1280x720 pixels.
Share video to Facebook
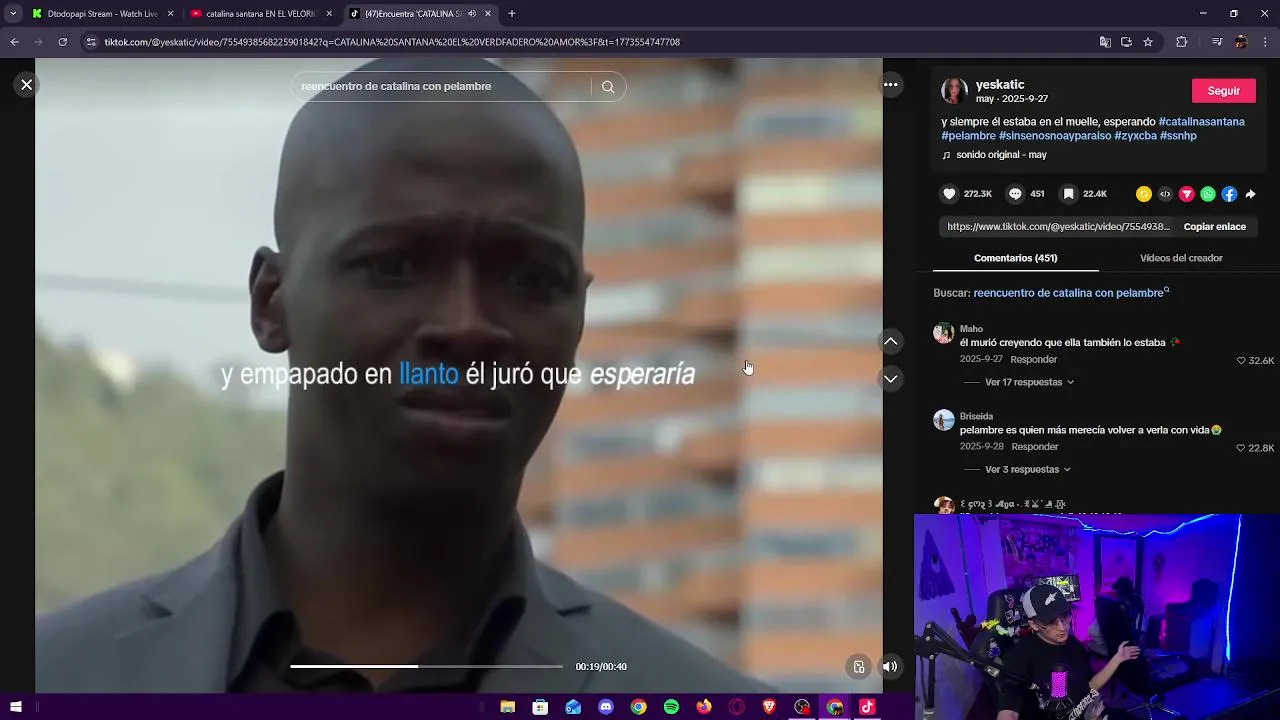pyautogui.click(x=1229, y=194)
